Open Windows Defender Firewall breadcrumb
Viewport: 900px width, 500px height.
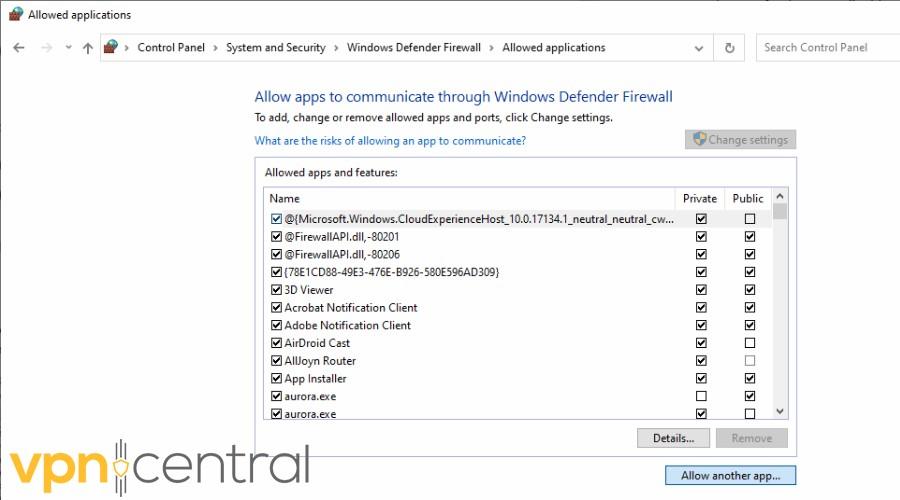414,48
